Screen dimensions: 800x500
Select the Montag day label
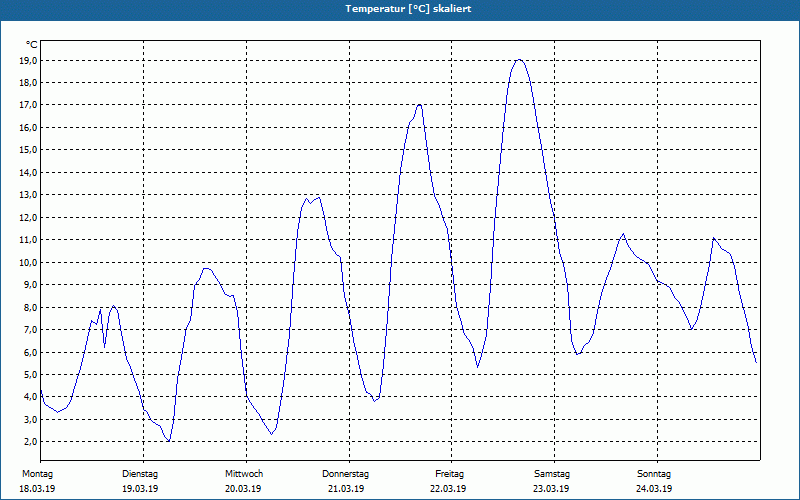37,474
